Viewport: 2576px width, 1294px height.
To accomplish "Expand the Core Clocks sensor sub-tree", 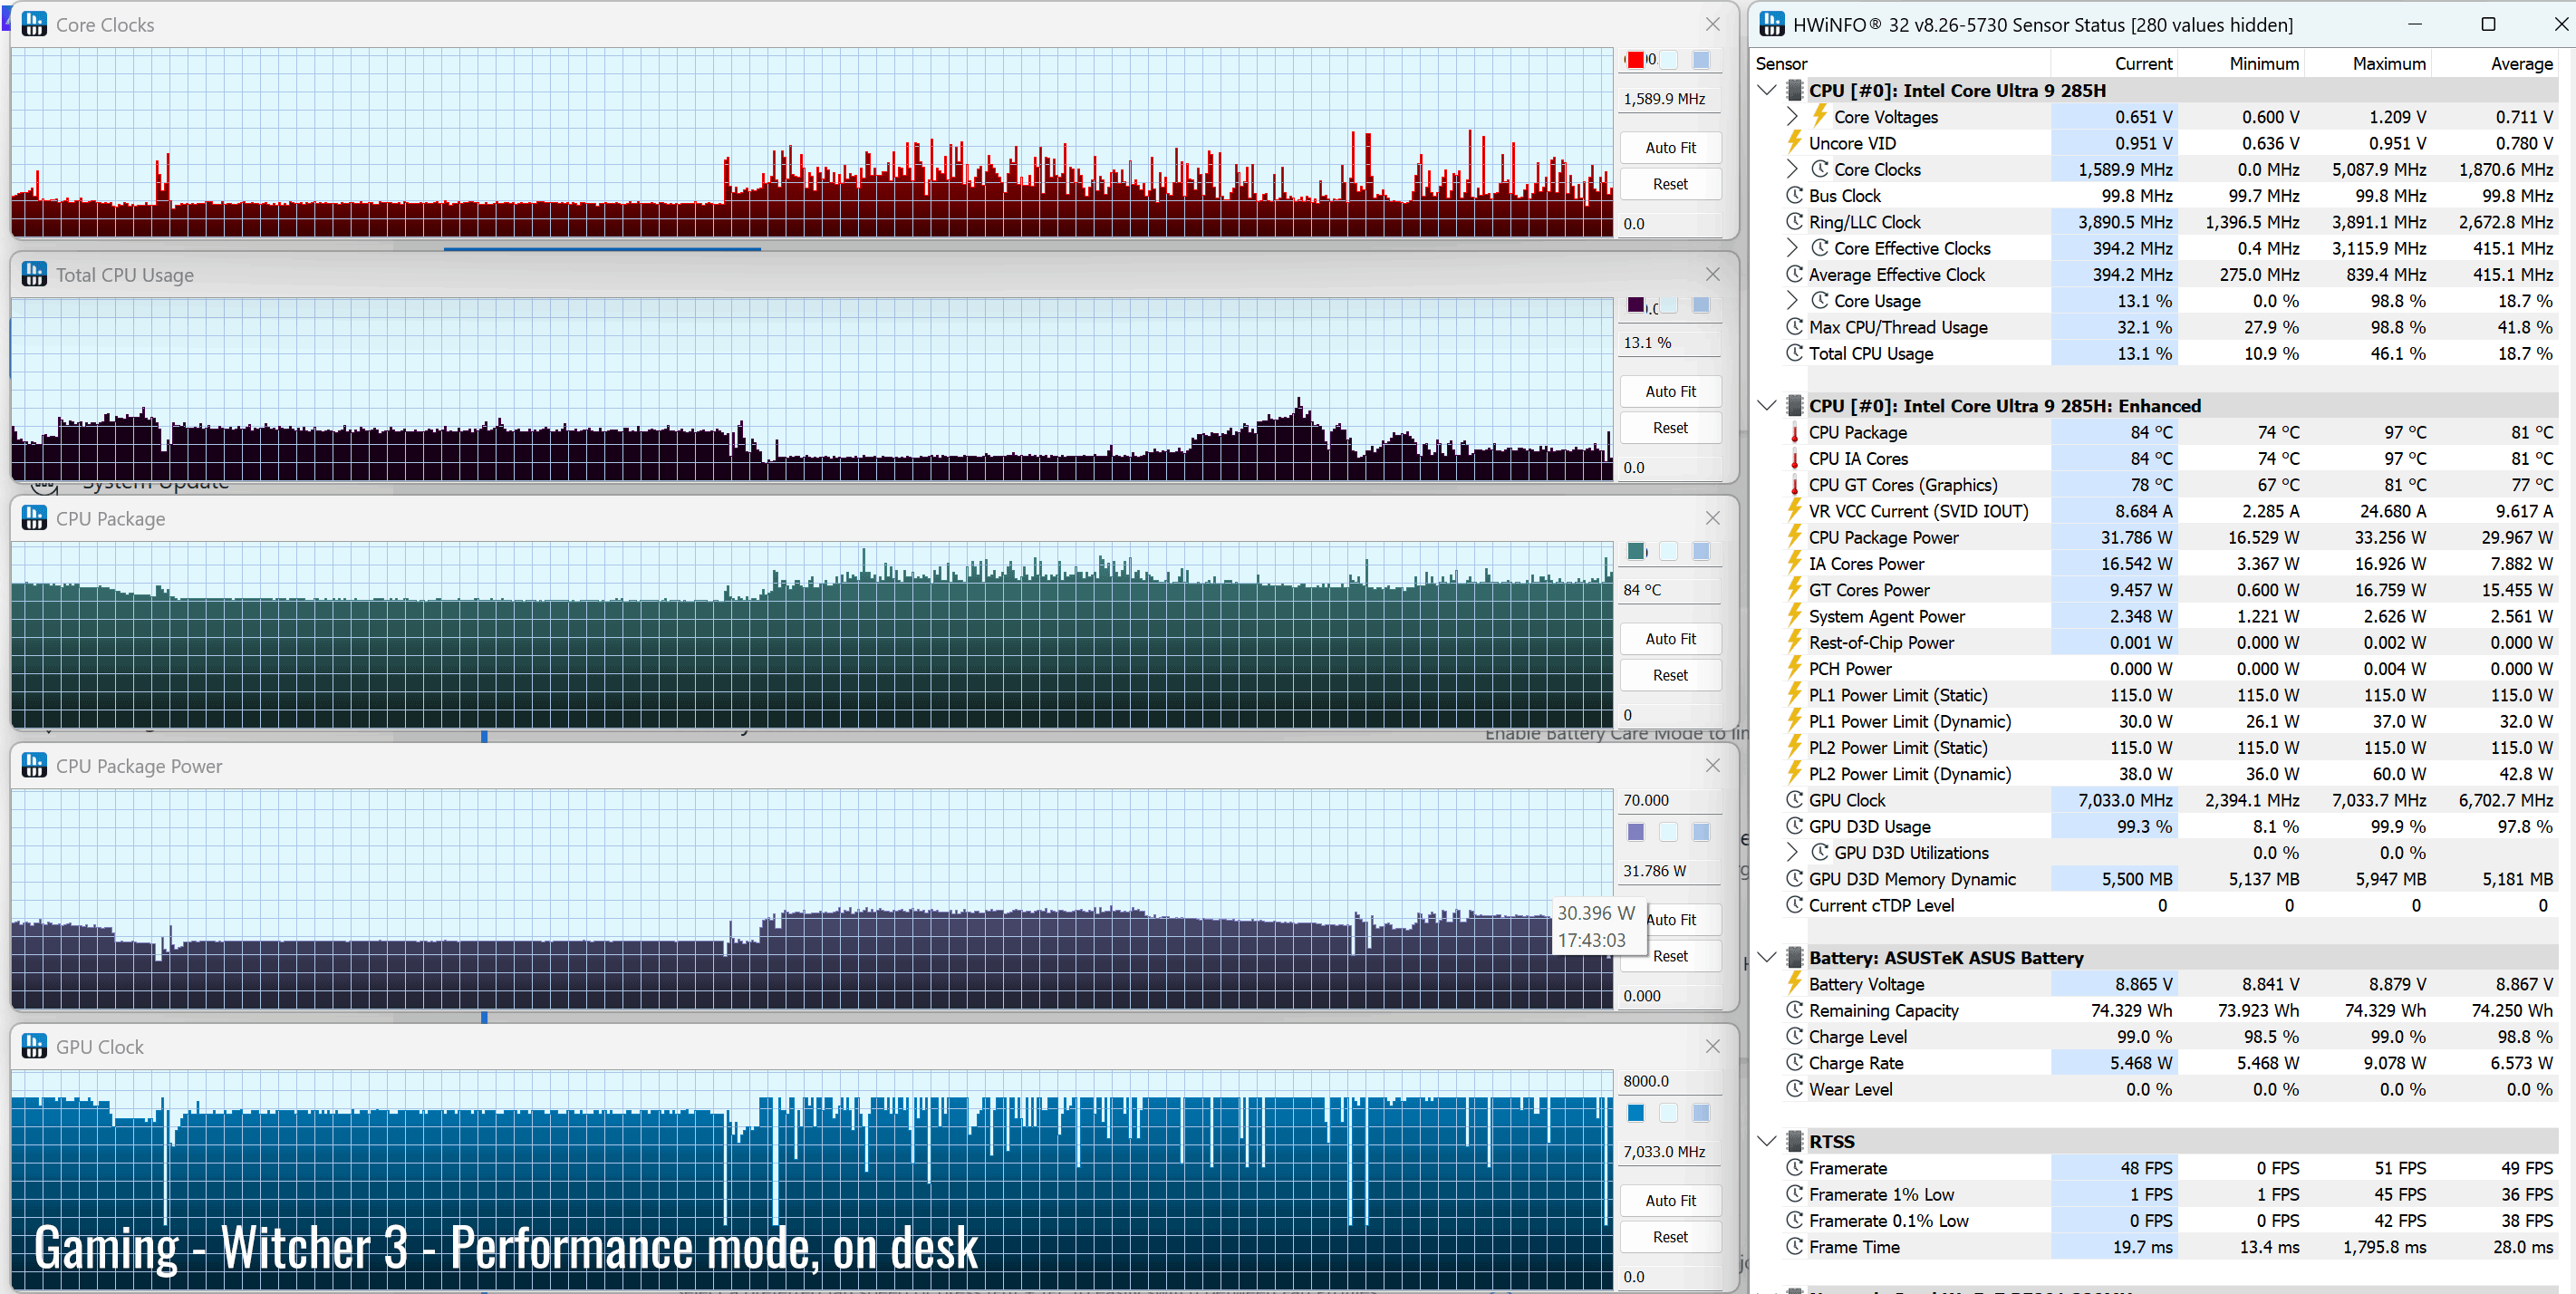I will click(x=1793, y=169).
